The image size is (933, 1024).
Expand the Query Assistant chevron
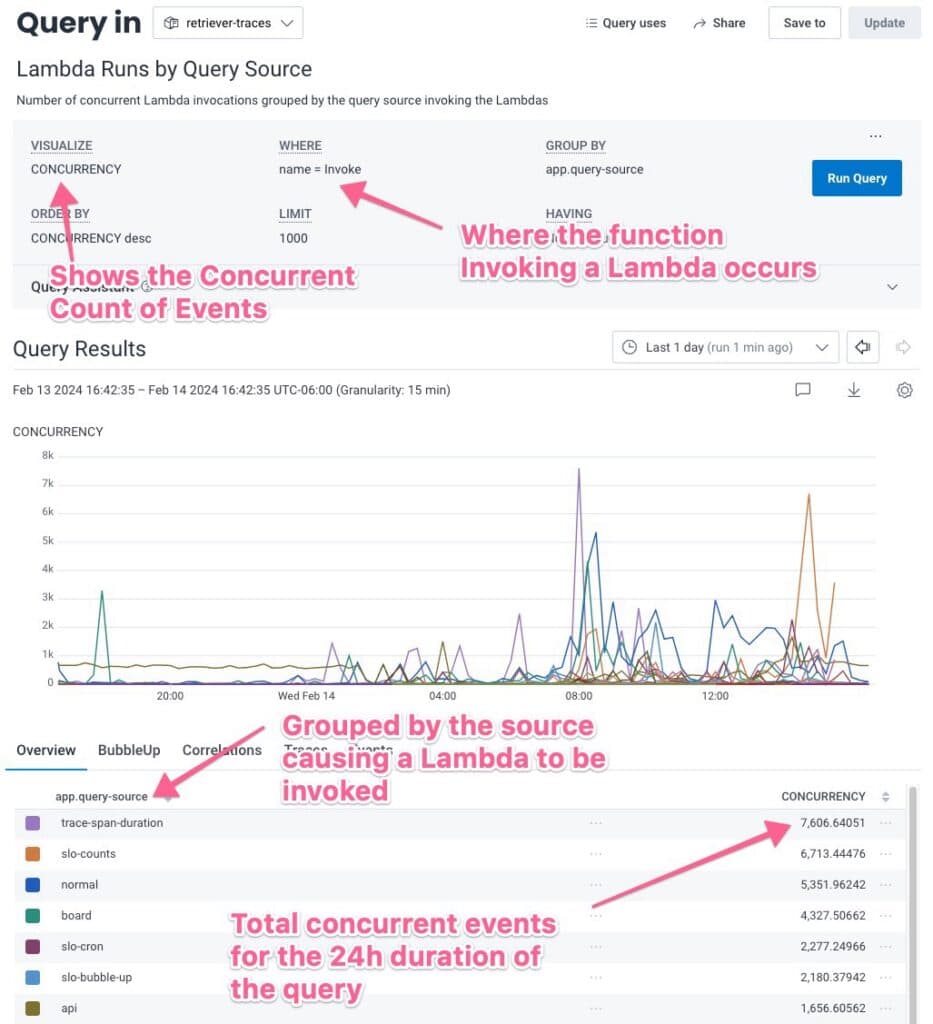pos(892,287)
